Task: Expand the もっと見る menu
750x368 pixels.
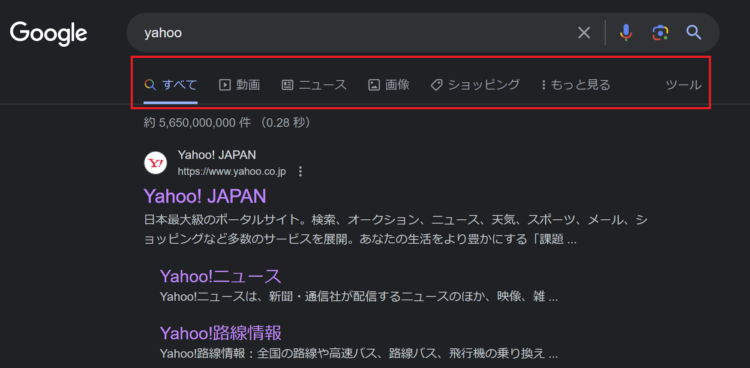Action: click(x=576, y=85)
